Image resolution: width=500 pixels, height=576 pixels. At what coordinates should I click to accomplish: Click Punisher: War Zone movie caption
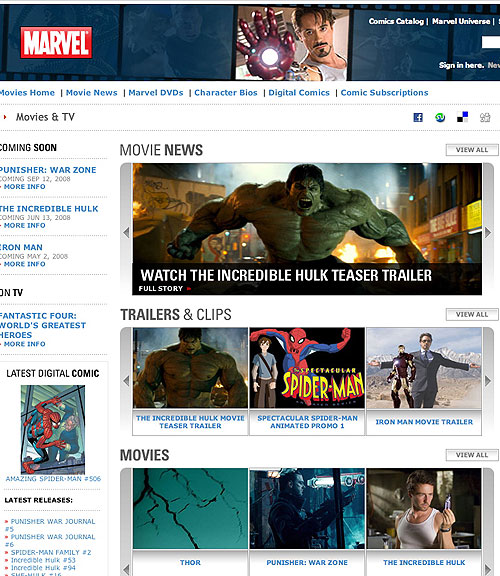click(307, 562)
